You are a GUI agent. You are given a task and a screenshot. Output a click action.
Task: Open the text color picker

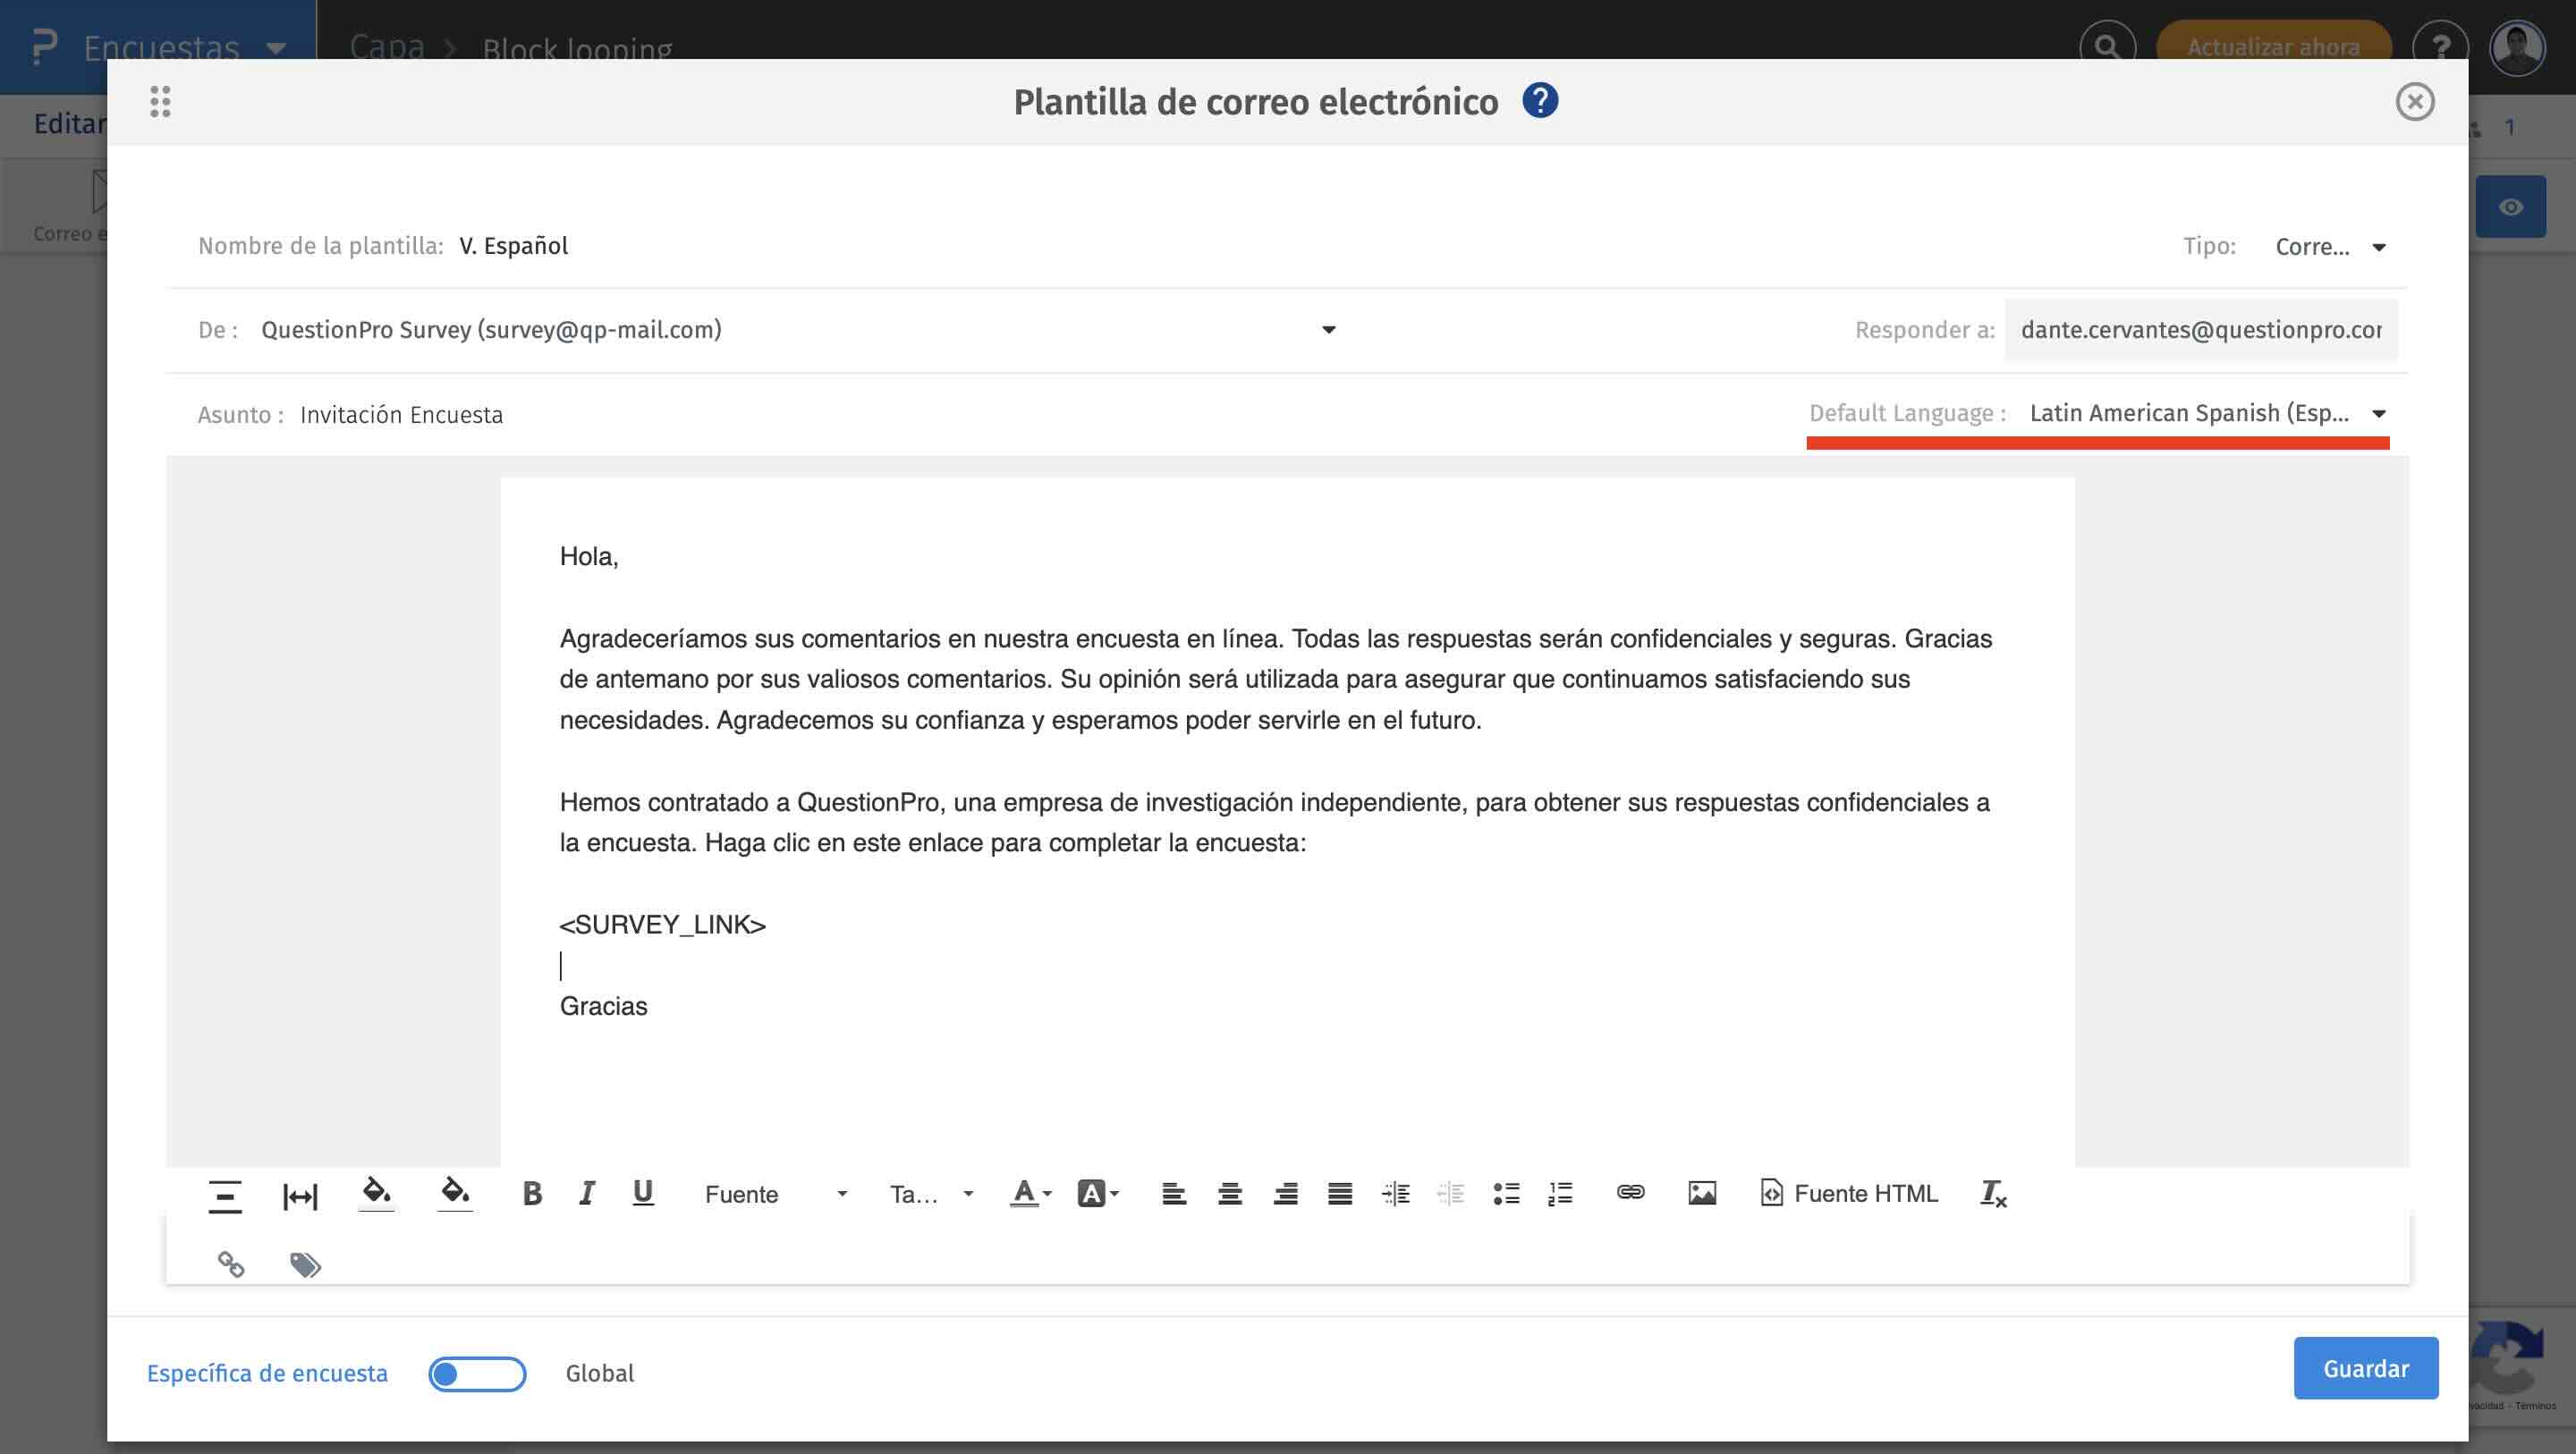pos(1027,1193)
